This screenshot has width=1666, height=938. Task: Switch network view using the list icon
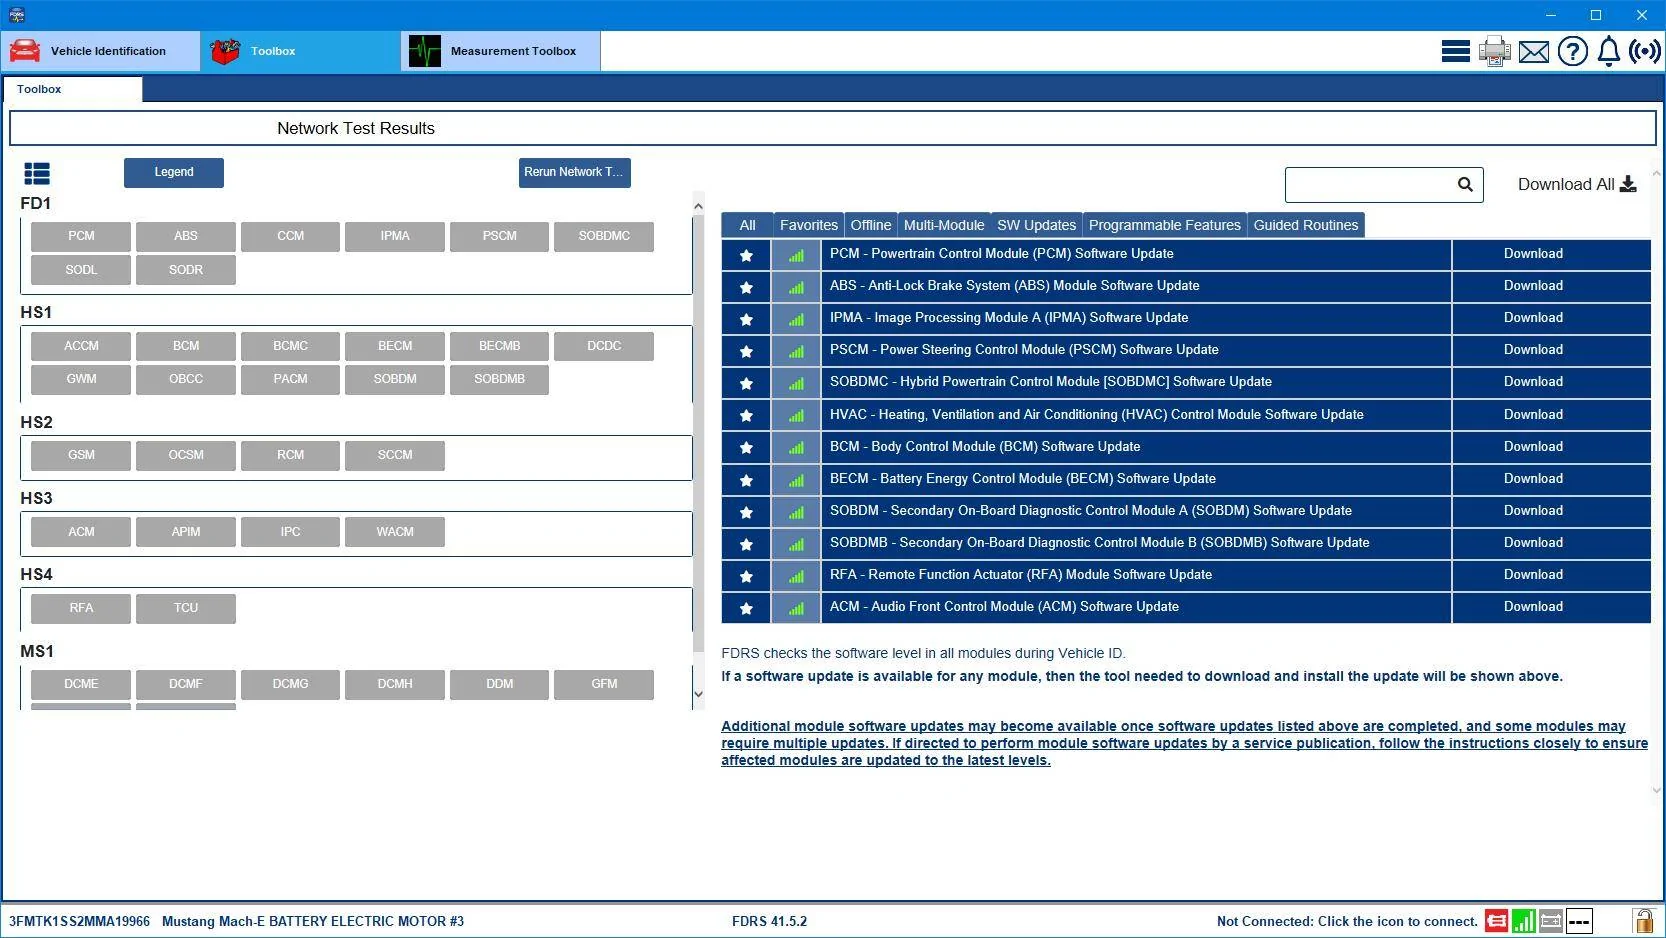[37, 174]
